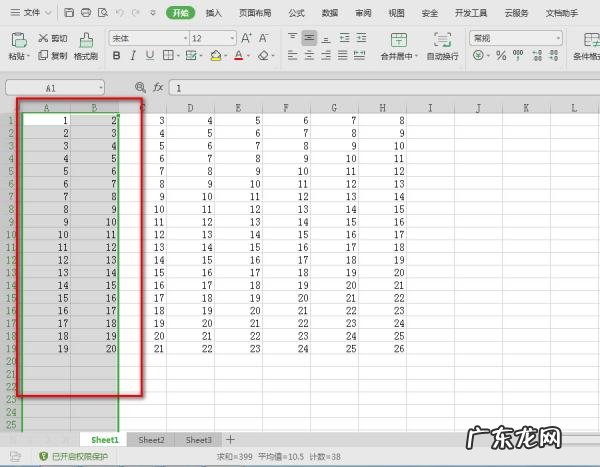
Task: Decrease font size with A- icon
Action: pyautogui.click(x=263, y=38)
